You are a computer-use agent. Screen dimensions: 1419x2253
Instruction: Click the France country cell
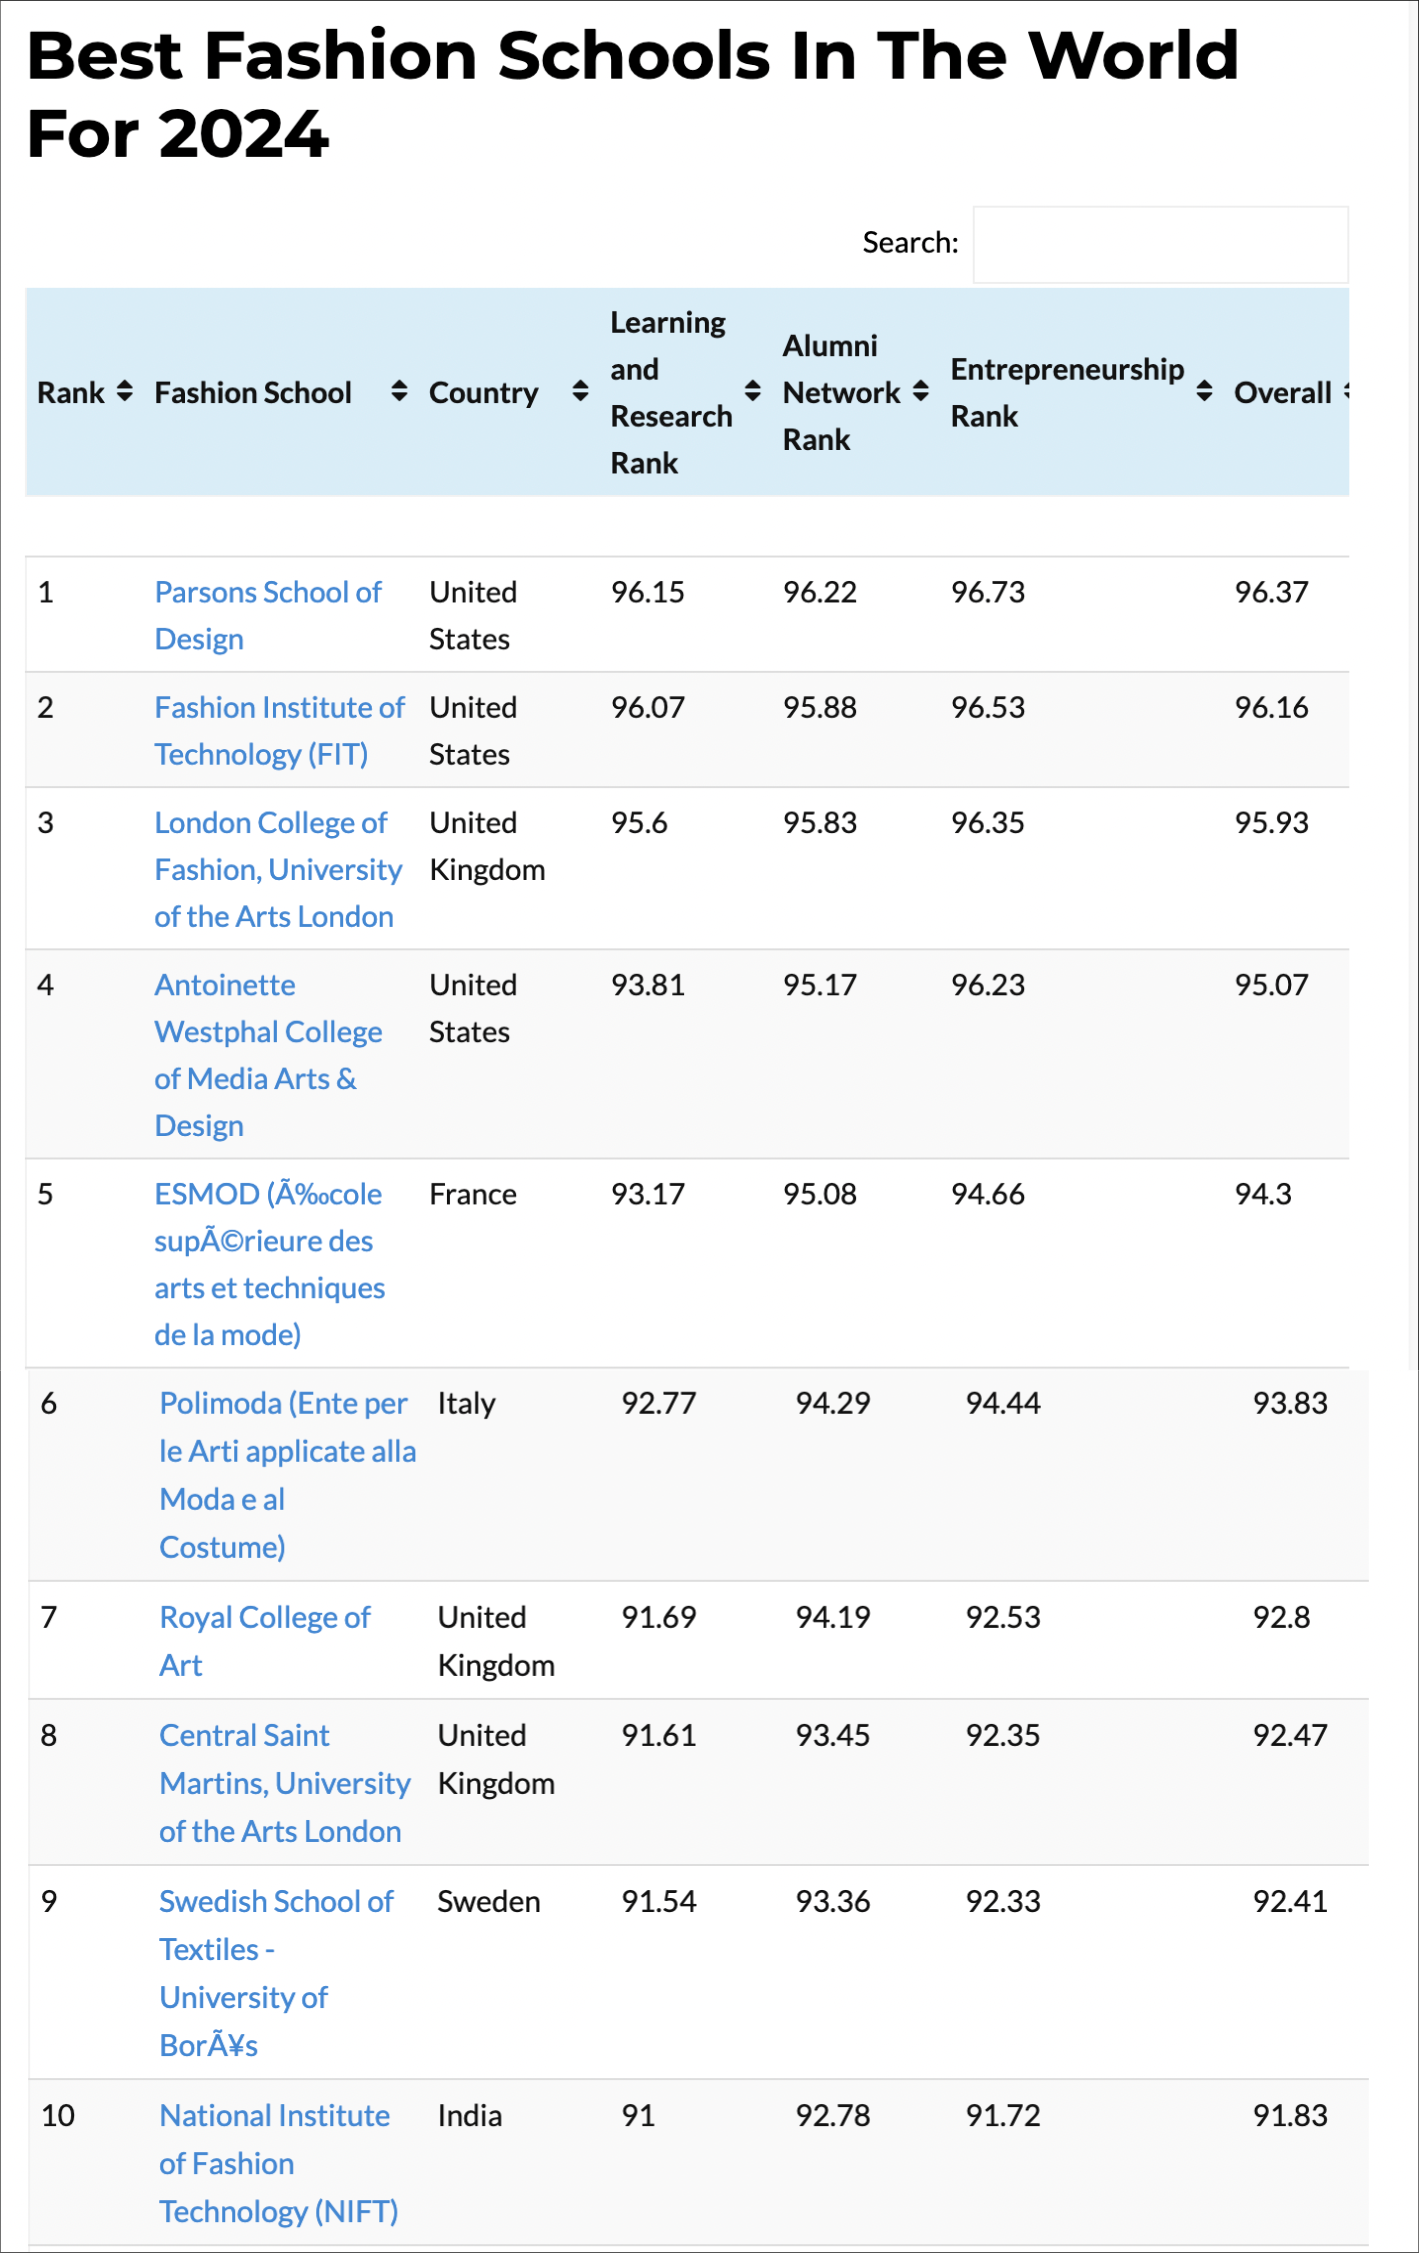(473, 1194)
